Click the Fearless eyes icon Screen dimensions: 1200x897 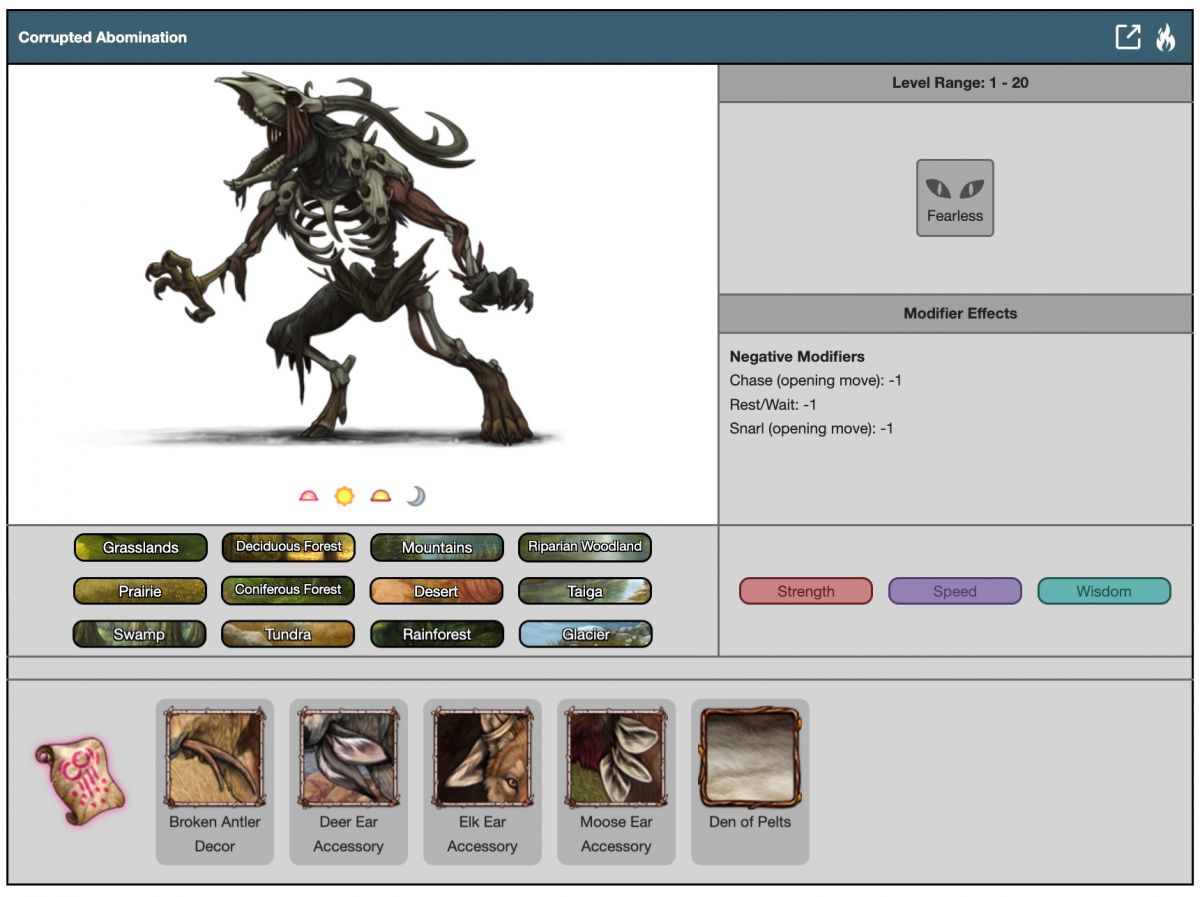pos(955,189)
